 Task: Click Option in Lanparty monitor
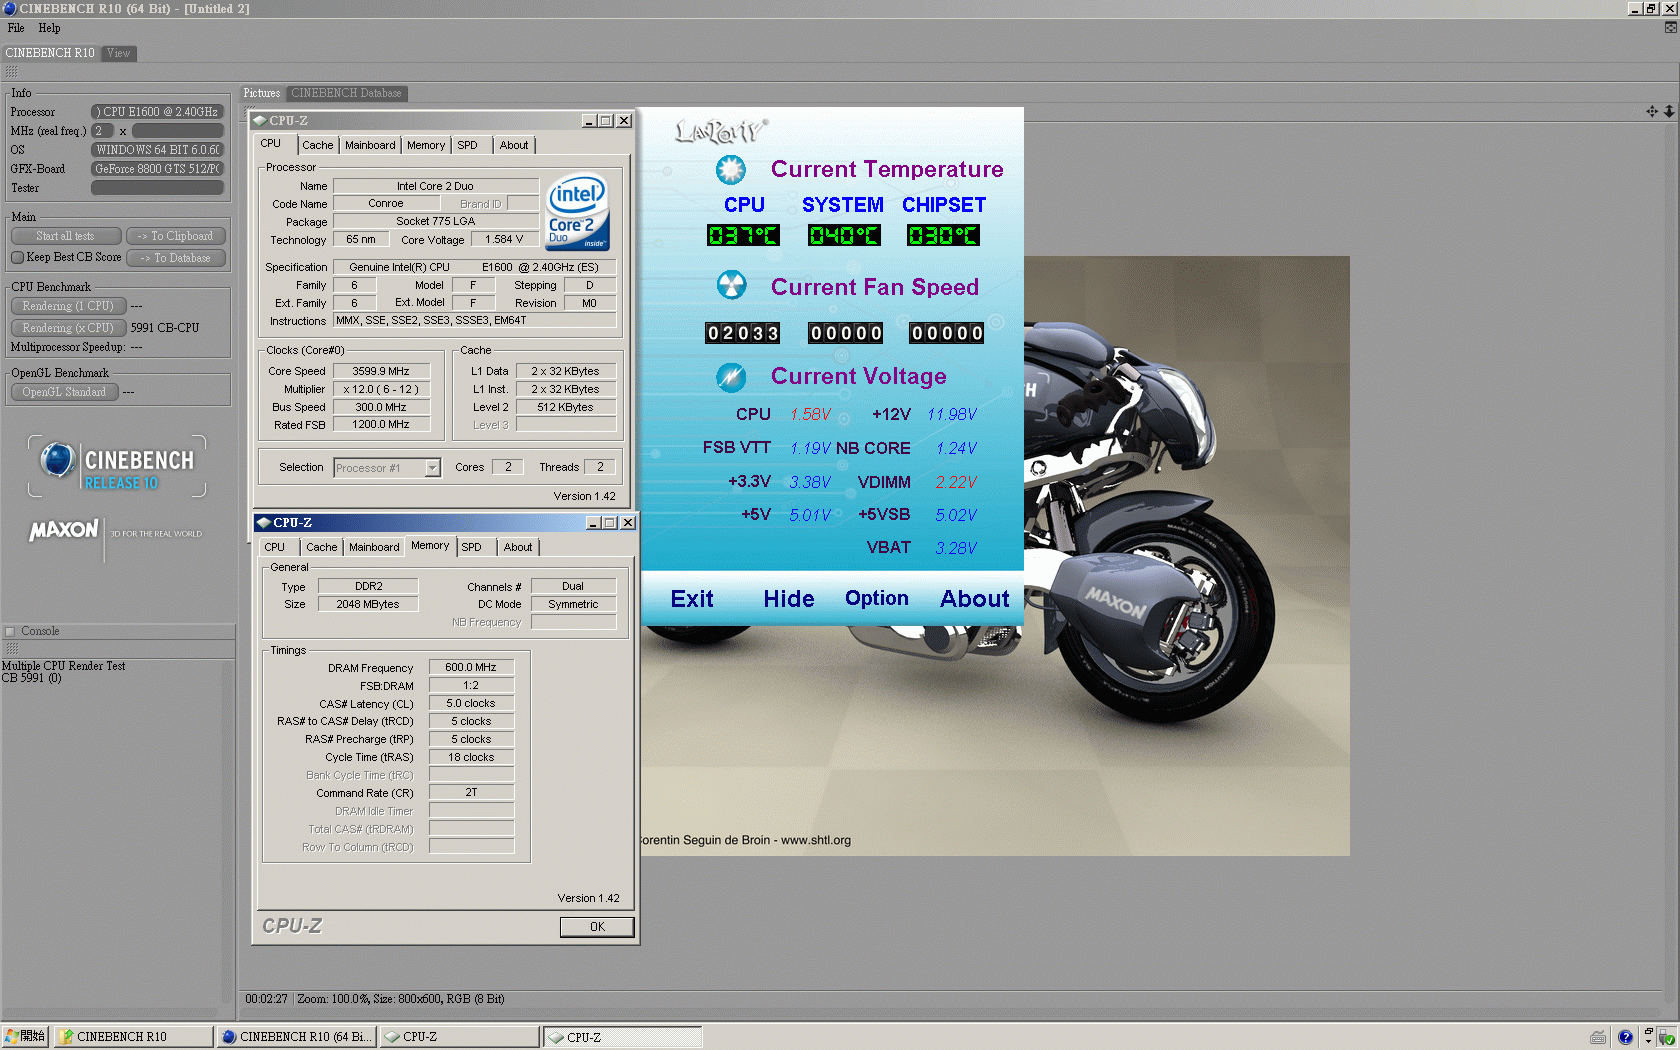[x=877, y=599]
